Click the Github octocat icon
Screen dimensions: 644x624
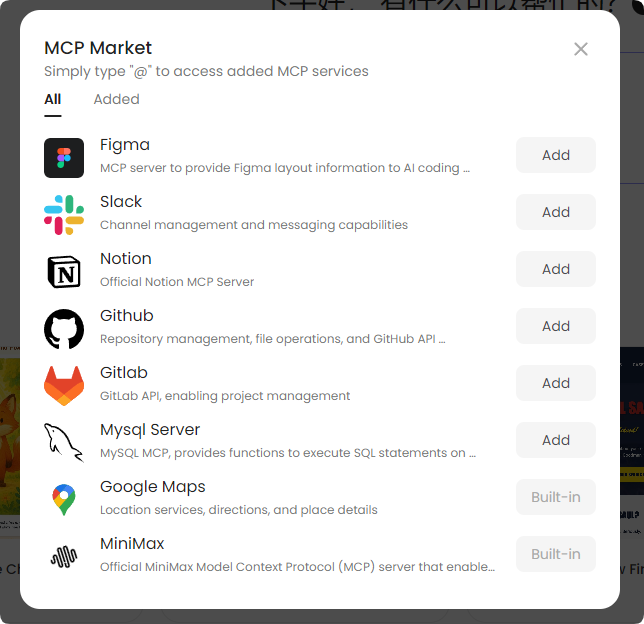coord(64,329)
